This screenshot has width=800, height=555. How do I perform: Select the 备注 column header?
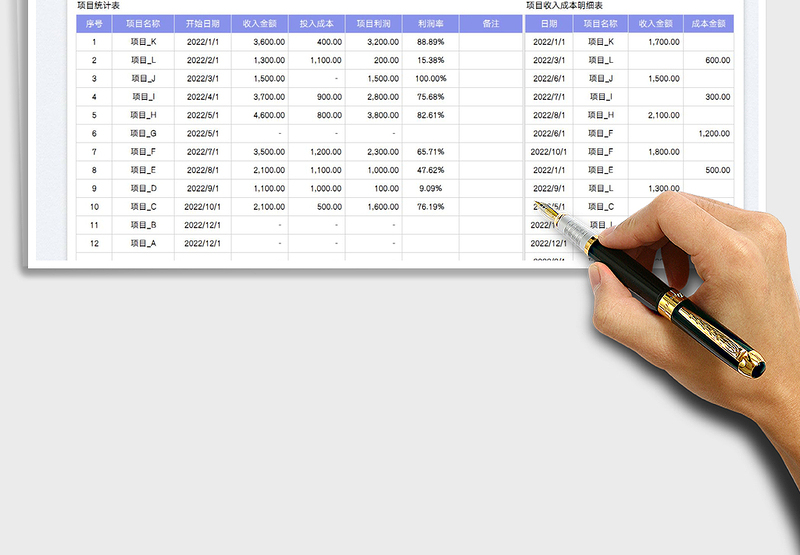(x=490, y=23)
